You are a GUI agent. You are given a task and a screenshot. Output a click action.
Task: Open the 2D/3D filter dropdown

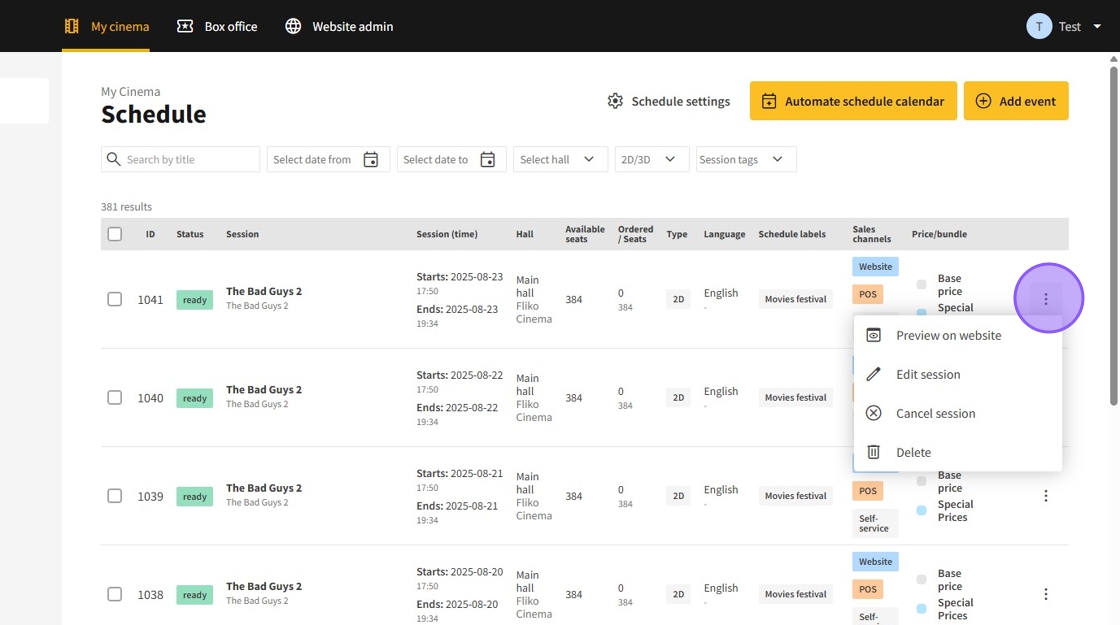click(x=651, y=160)
